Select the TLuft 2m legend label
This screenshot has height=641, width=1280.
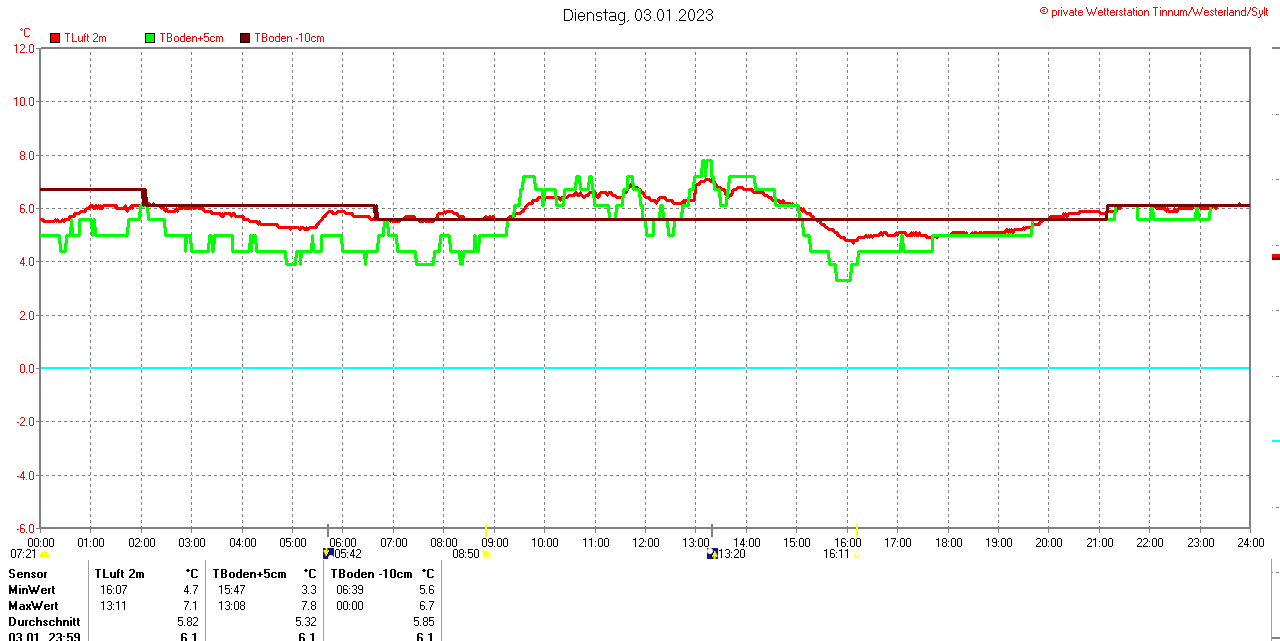[x=85, y=38]
